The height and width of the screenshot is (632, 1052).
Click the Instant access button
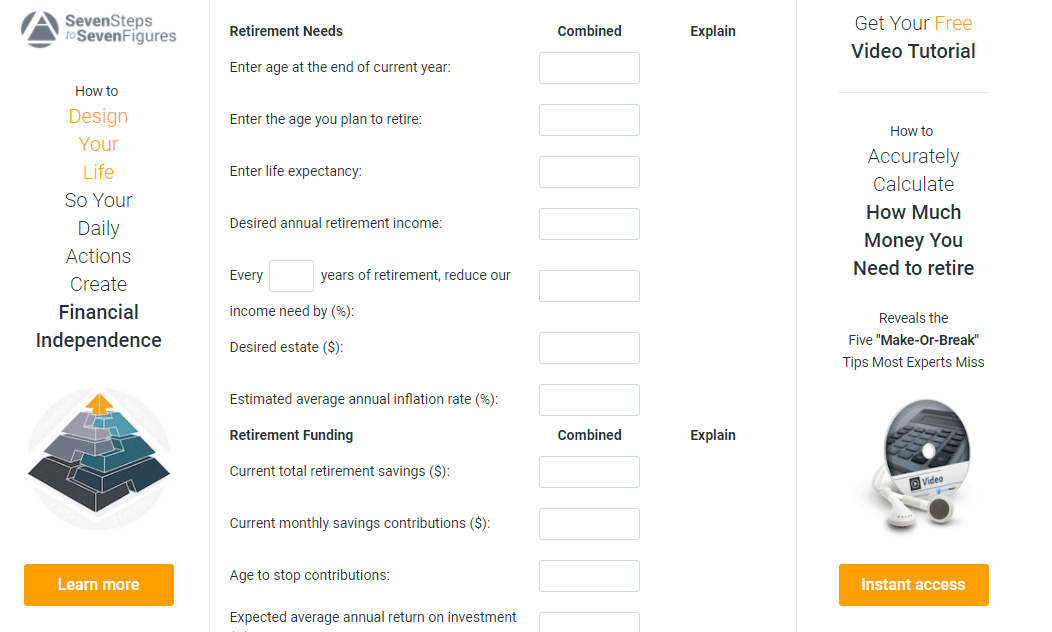tap(913, 585)
